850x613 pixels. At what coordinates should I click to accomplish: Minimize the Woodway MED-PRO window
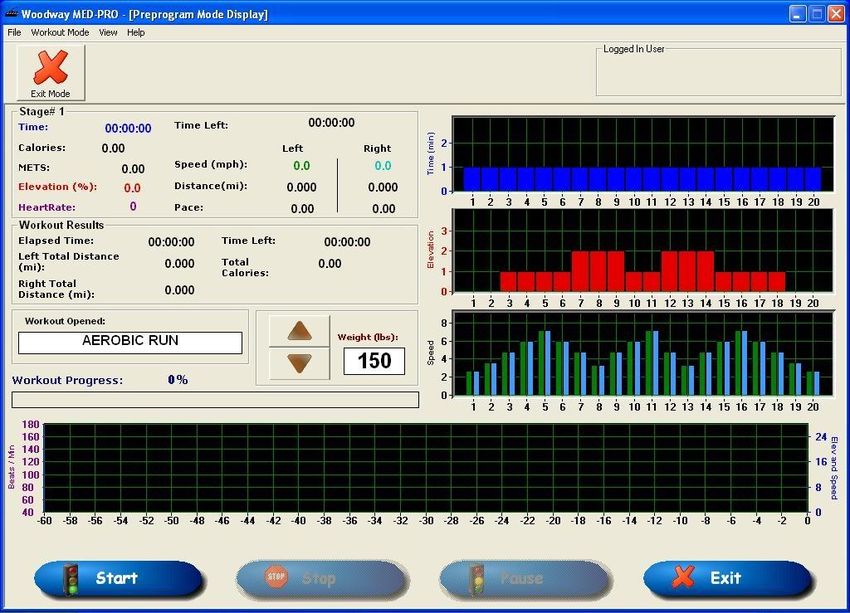[797, 14]
